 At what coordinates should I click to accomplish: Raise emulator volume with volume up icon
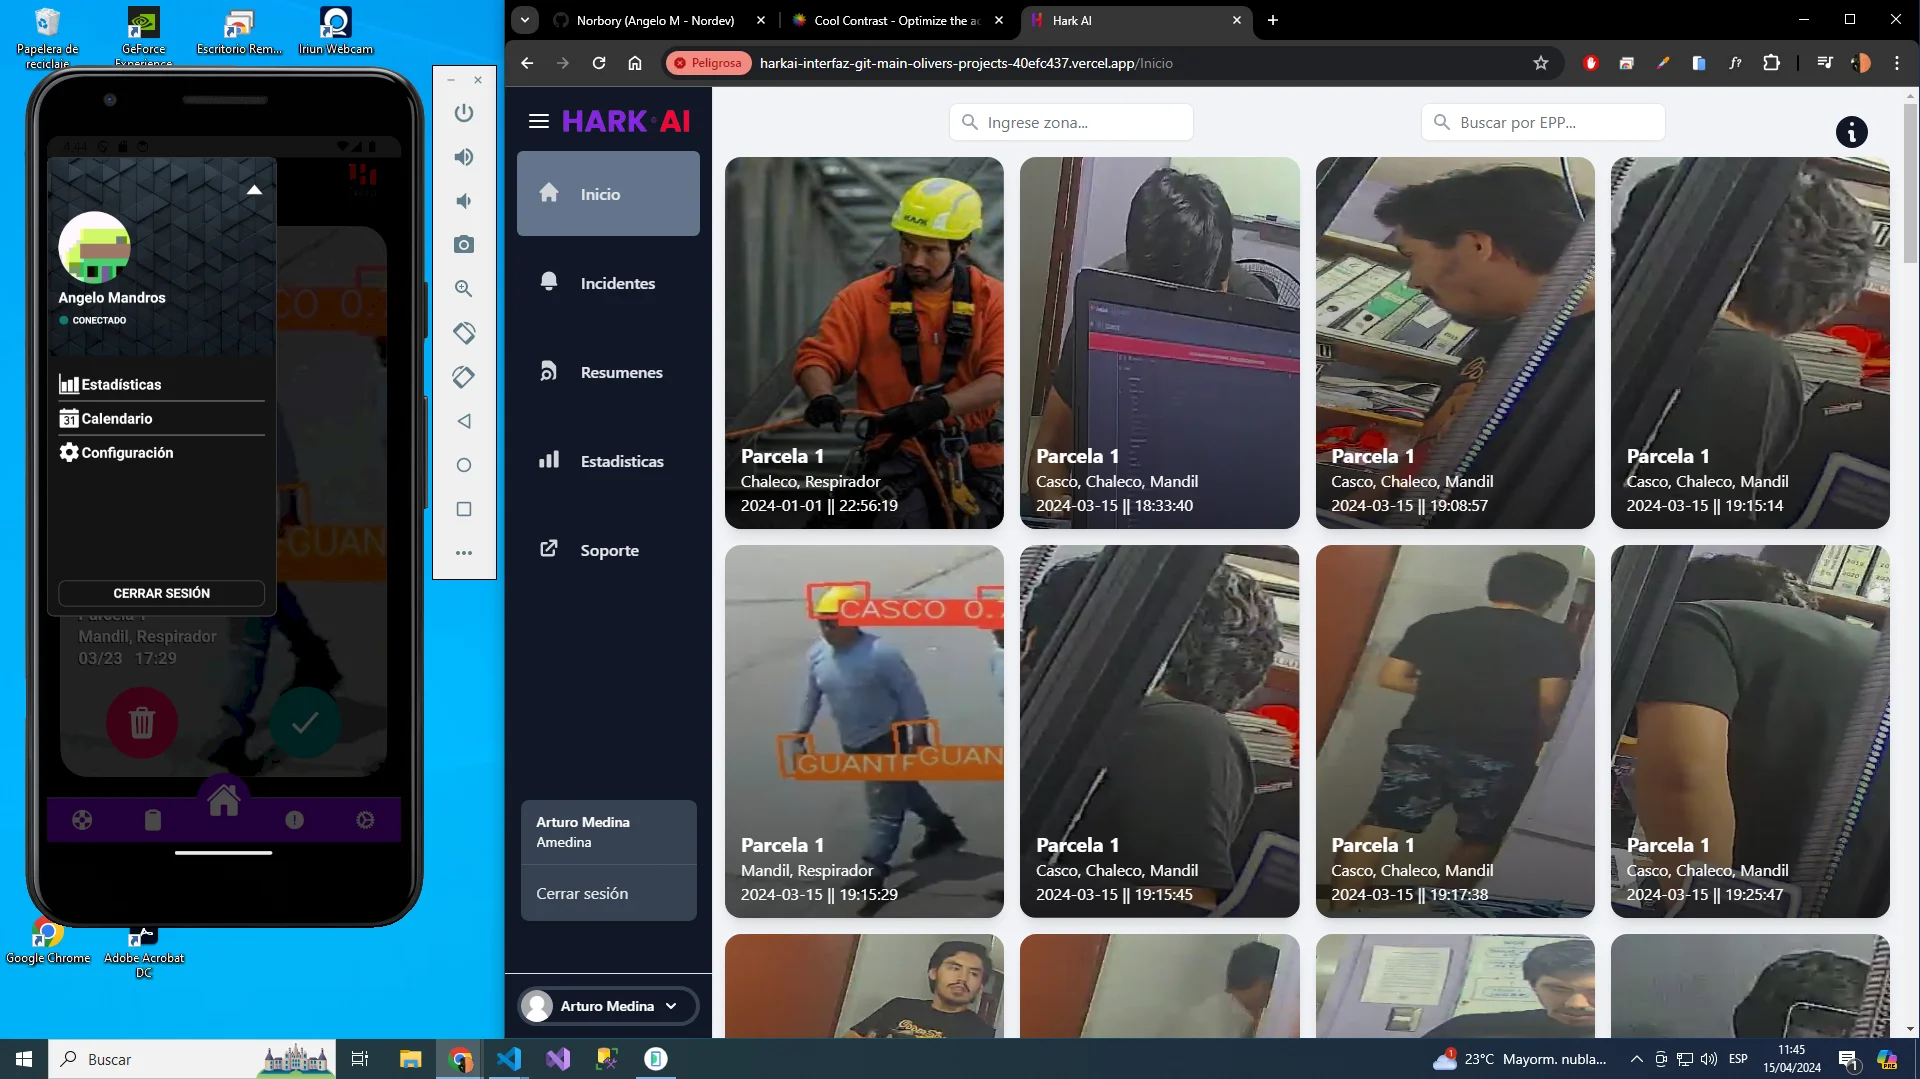tap(464, 157)
